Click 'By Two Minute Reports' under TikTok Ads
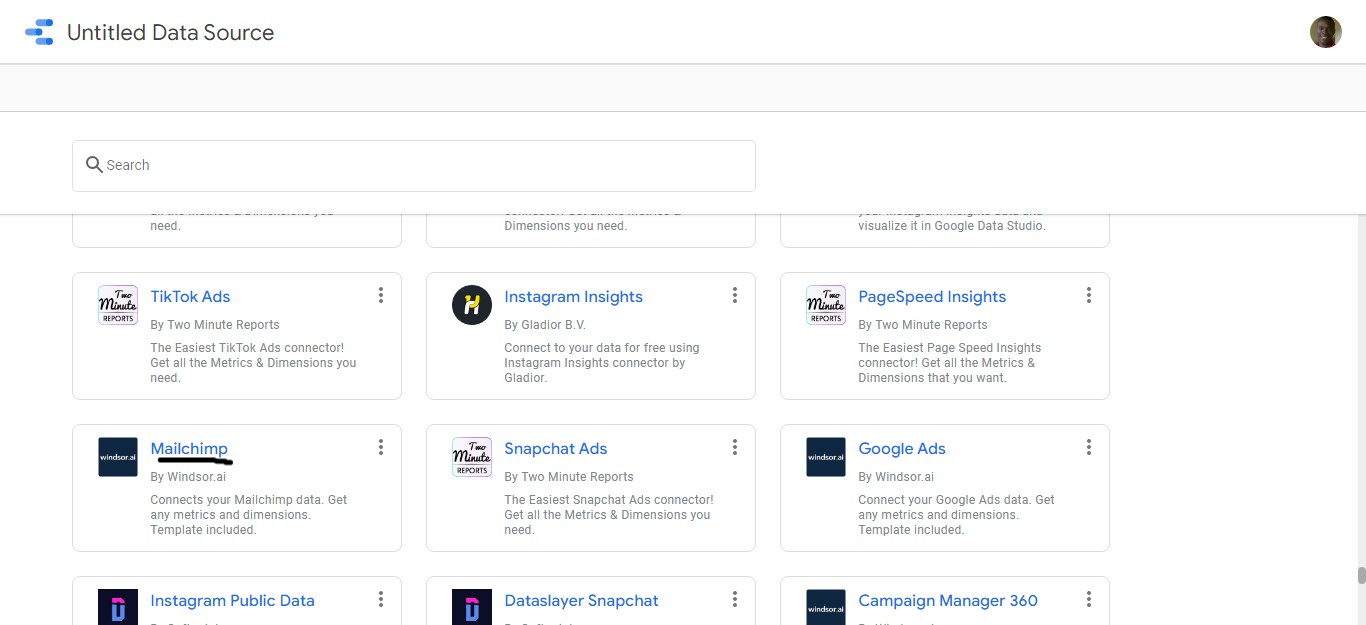The height and width of the screenshot is (625, 1366). click(215, 325)
